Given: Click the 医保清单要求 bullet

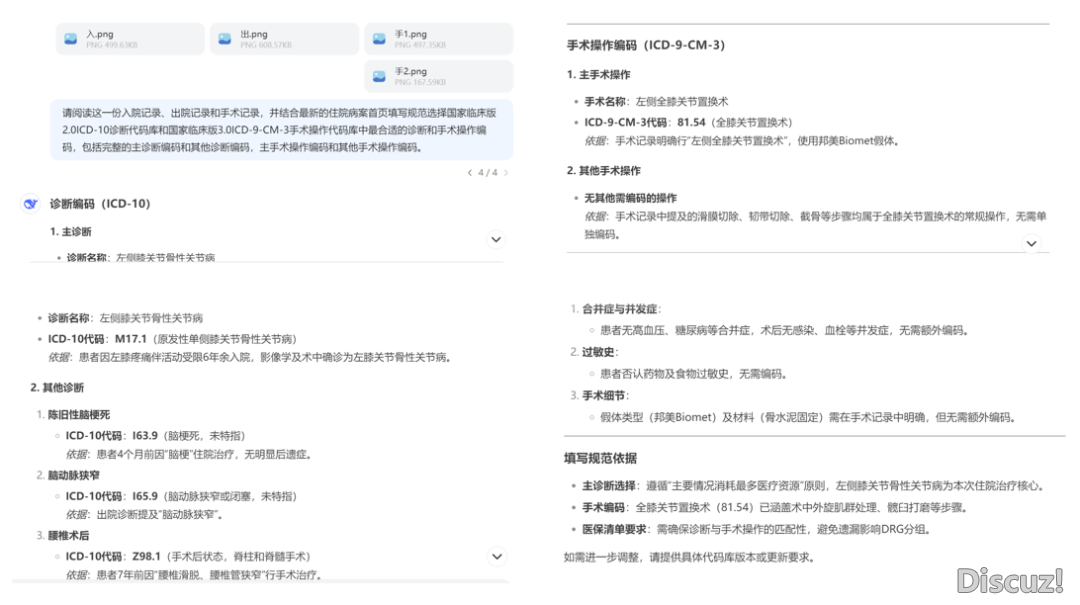Looking at the screenshot, I should [756, 530].
